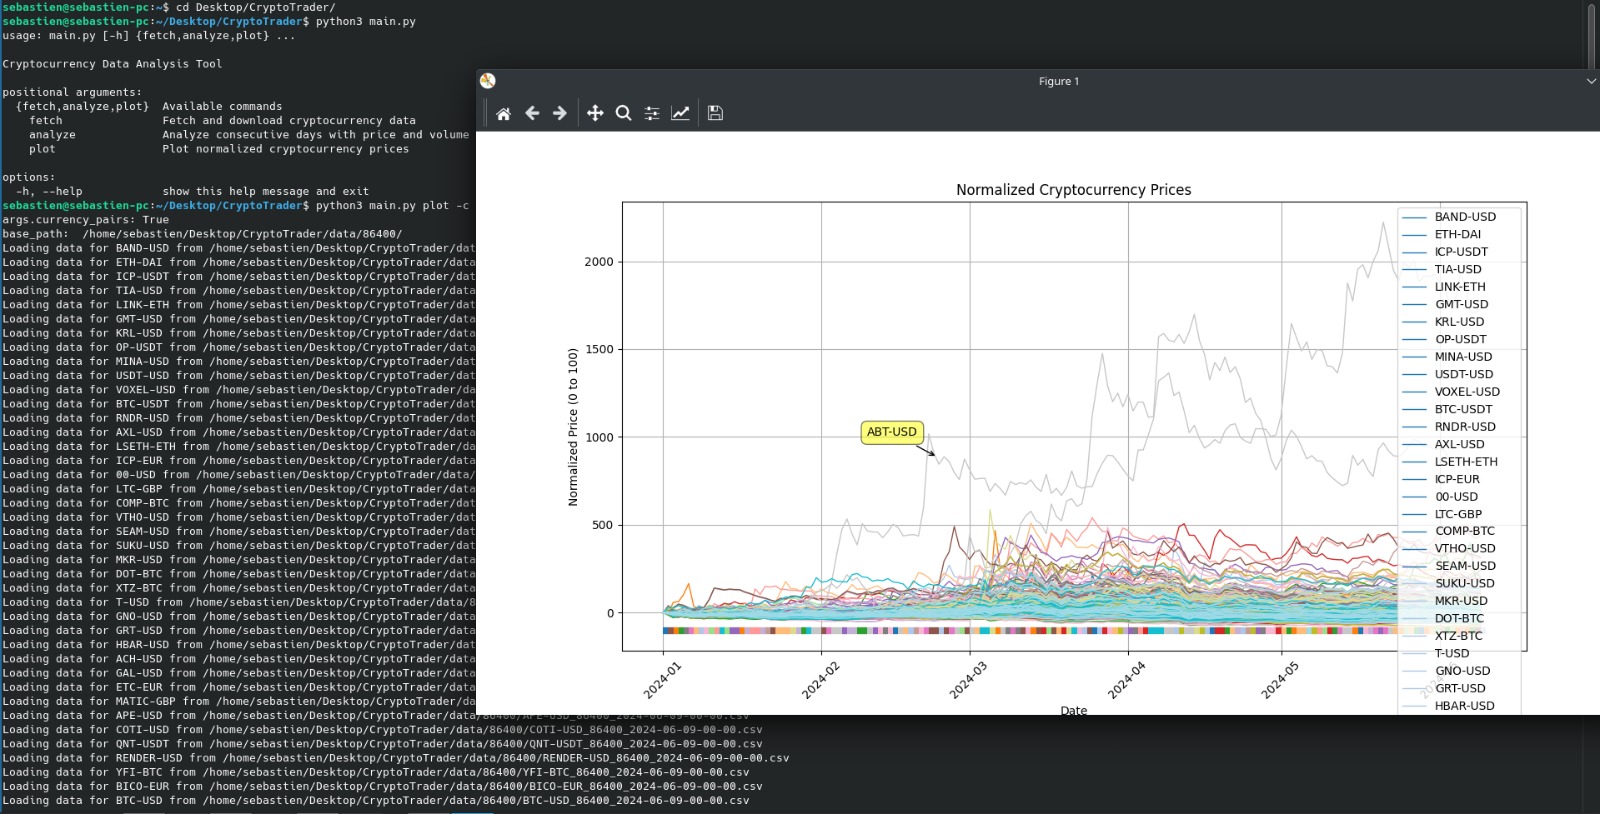Click the ETH-DAI legend entry
This screenshot has width=1600, height=814.
pyautogui.click(x=1442, y=234)
